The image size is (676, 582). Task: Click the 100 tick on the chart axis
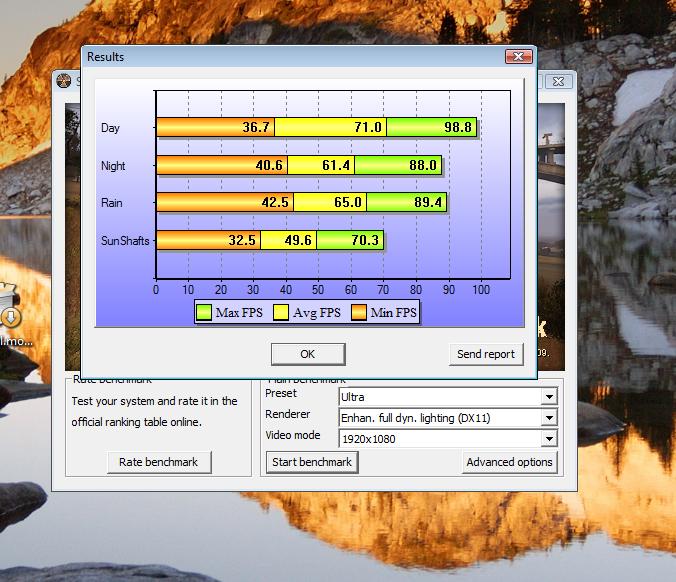click(x=481, y=289)
